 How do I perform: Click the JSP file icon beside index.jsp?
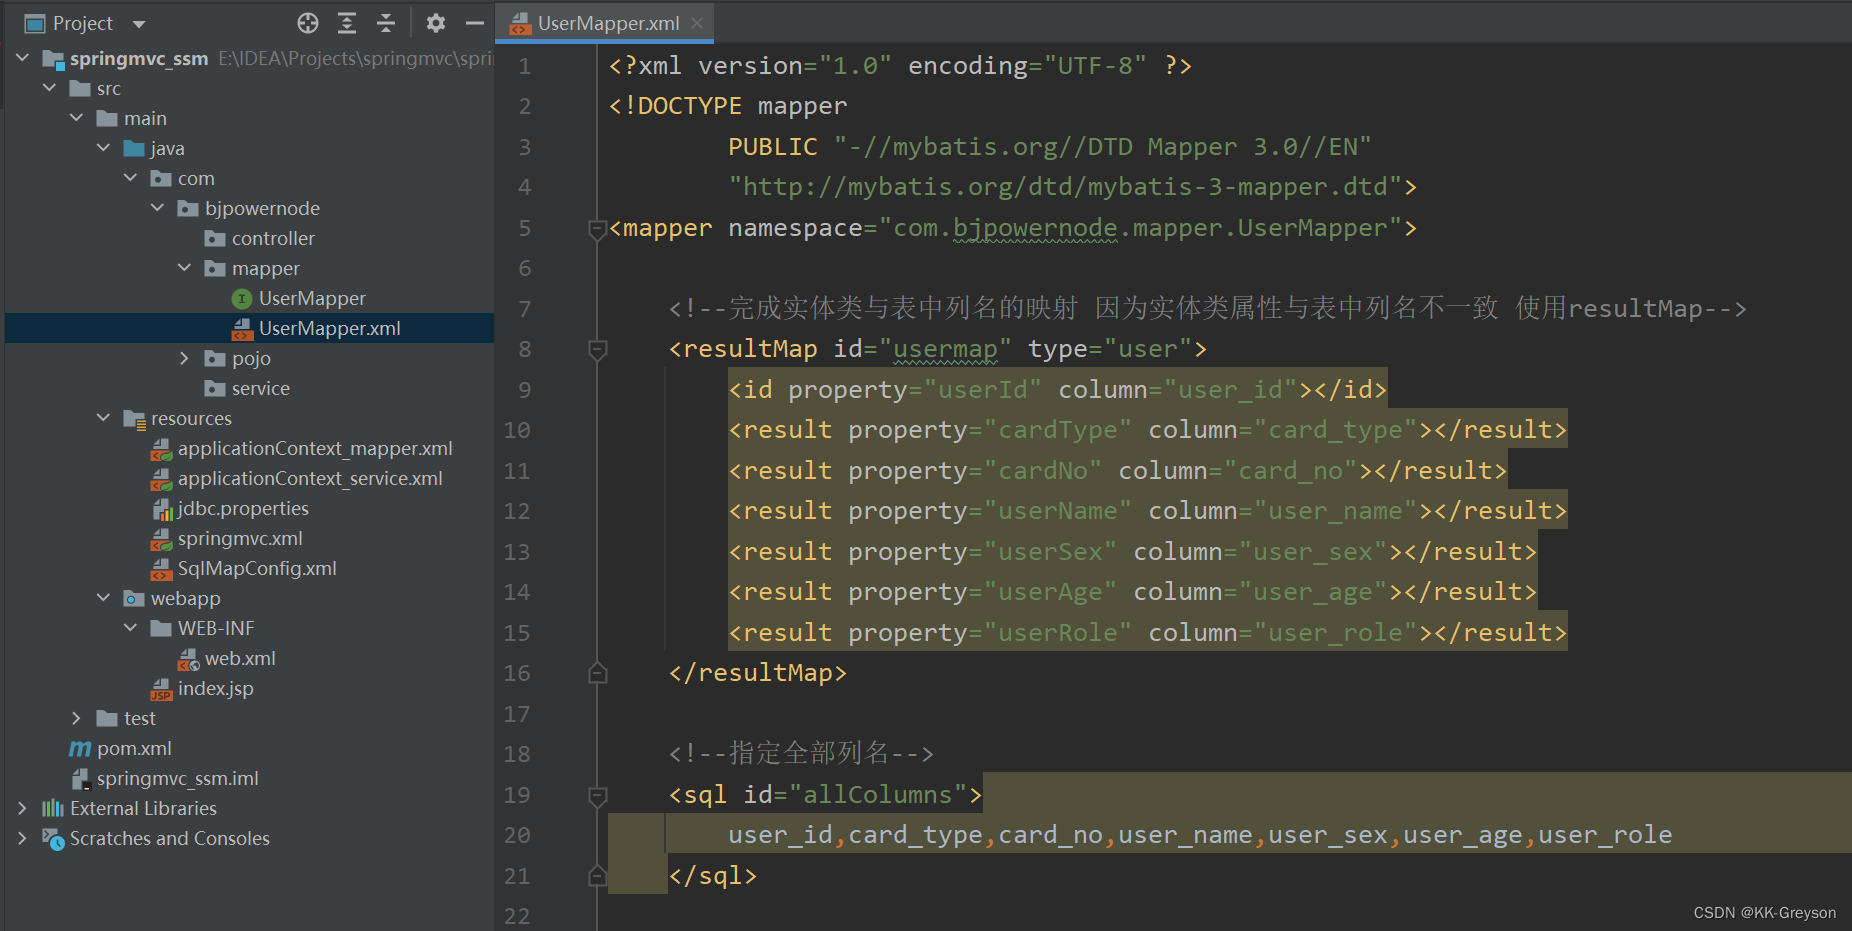click(x=161, y=689)
